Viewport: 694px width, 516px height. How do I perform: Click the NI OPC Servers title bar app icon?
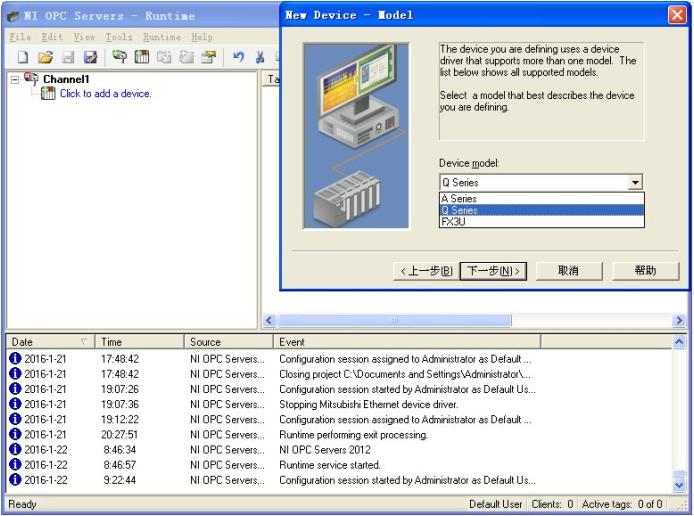click(x=13, y=16)
